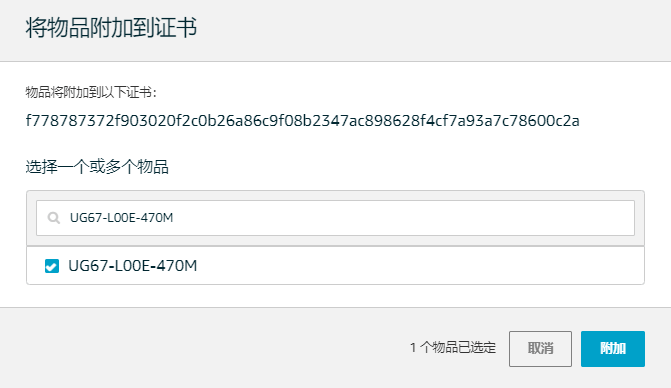This screenshot has height=388, width=671.
Task: Click the blank area right of search text in field
Action: click(x=402, y=218)
